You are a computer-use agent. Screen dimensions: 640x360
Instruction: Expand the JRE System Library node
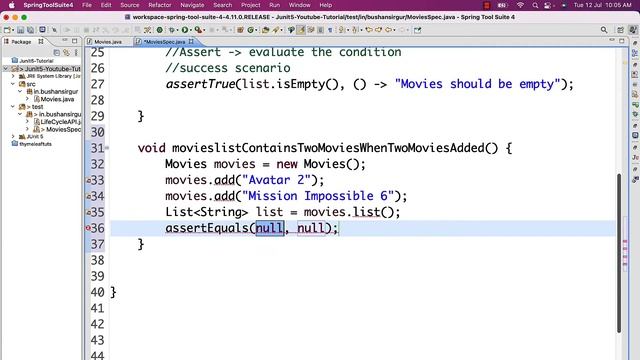[13, 76]
